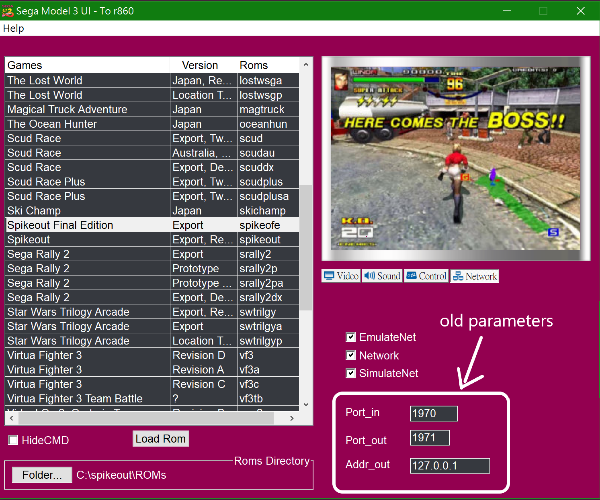Click the Folder... button
600x500 pixels.
42,475
